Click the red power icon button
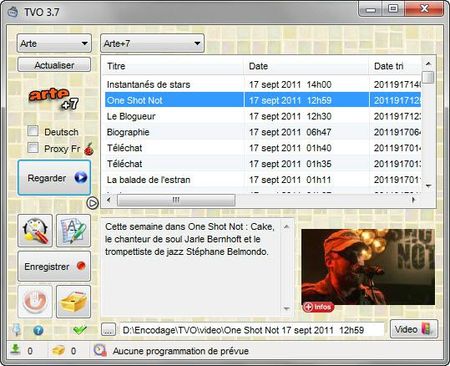Image resolution: width=450 pixels, height=366 pixels. pyautogui.click(x=35, y=301)
